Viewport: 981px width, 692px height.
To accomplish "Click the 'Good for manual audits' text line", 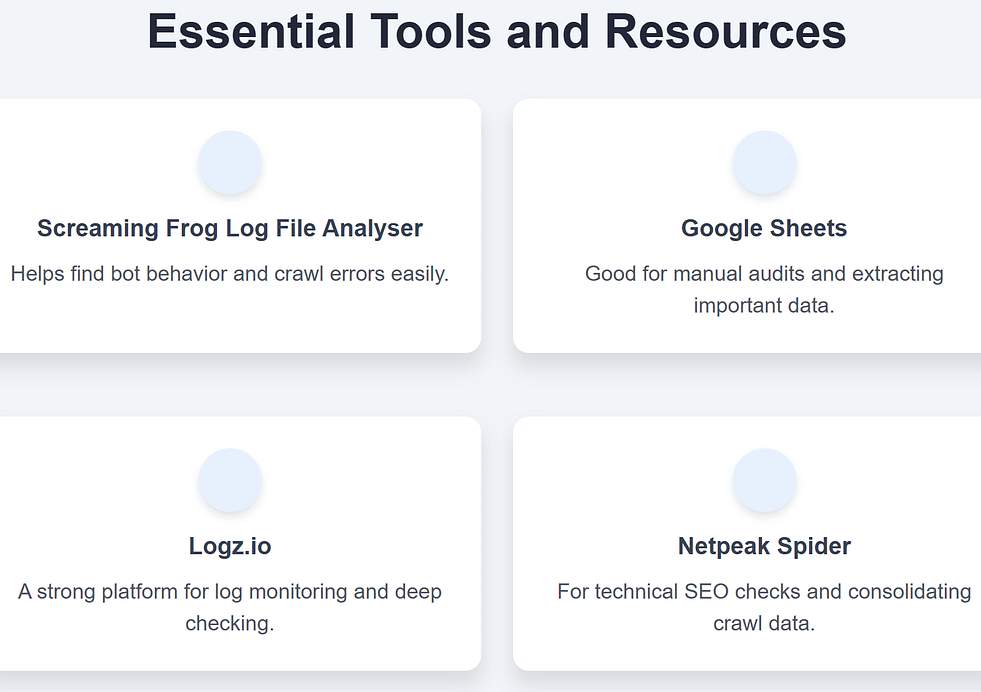I will pyautogui.click(x=764, y=273).
